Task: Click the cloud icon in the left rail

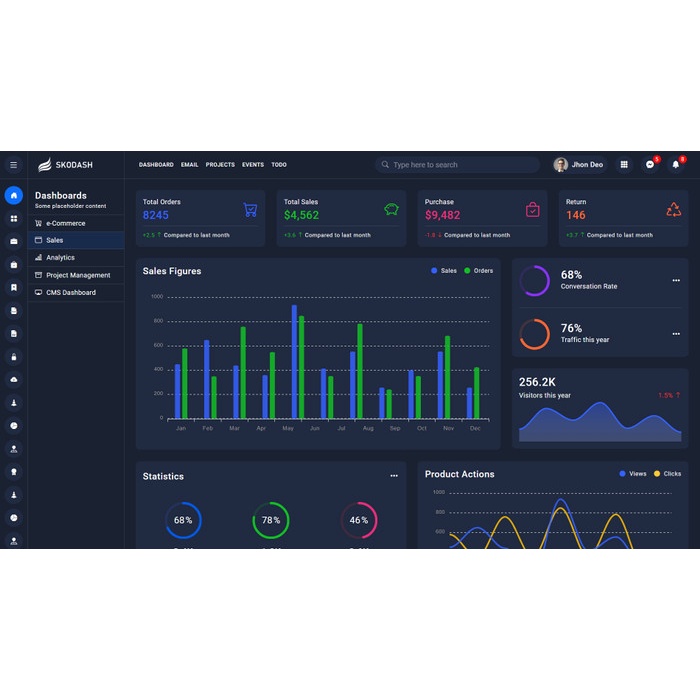Action: point(14,379)
